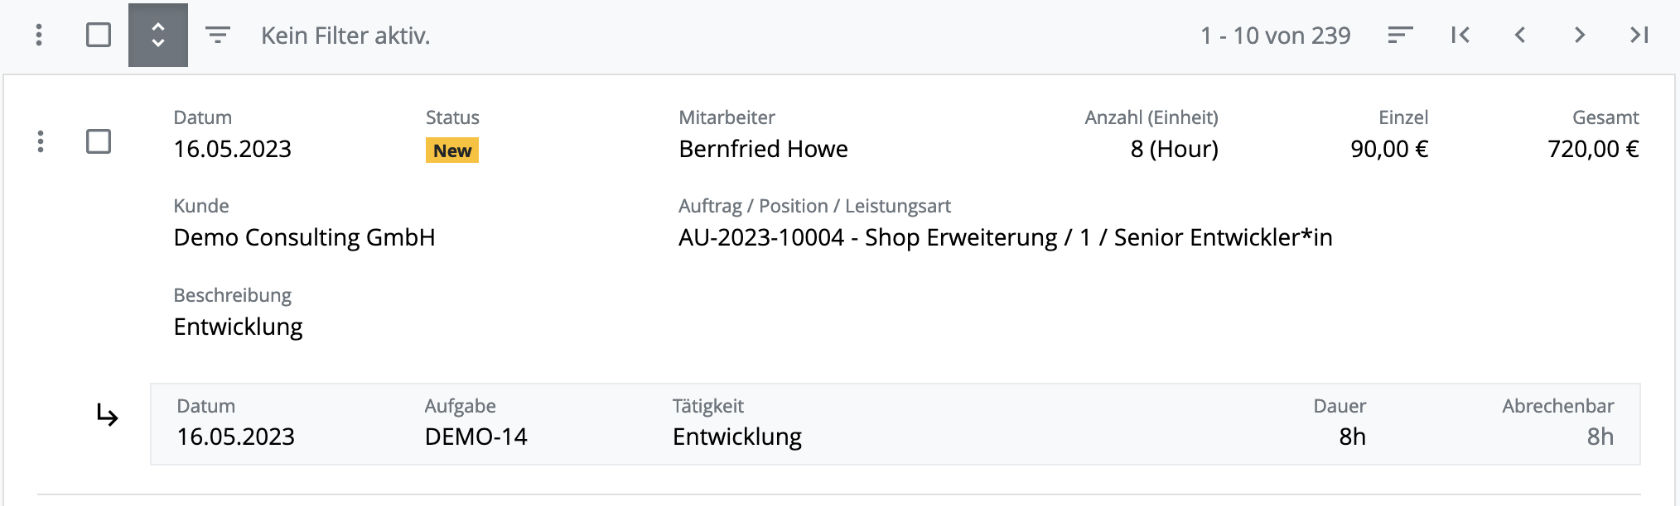
Task: Jump to the last page of results
Action: [1639, 35]
